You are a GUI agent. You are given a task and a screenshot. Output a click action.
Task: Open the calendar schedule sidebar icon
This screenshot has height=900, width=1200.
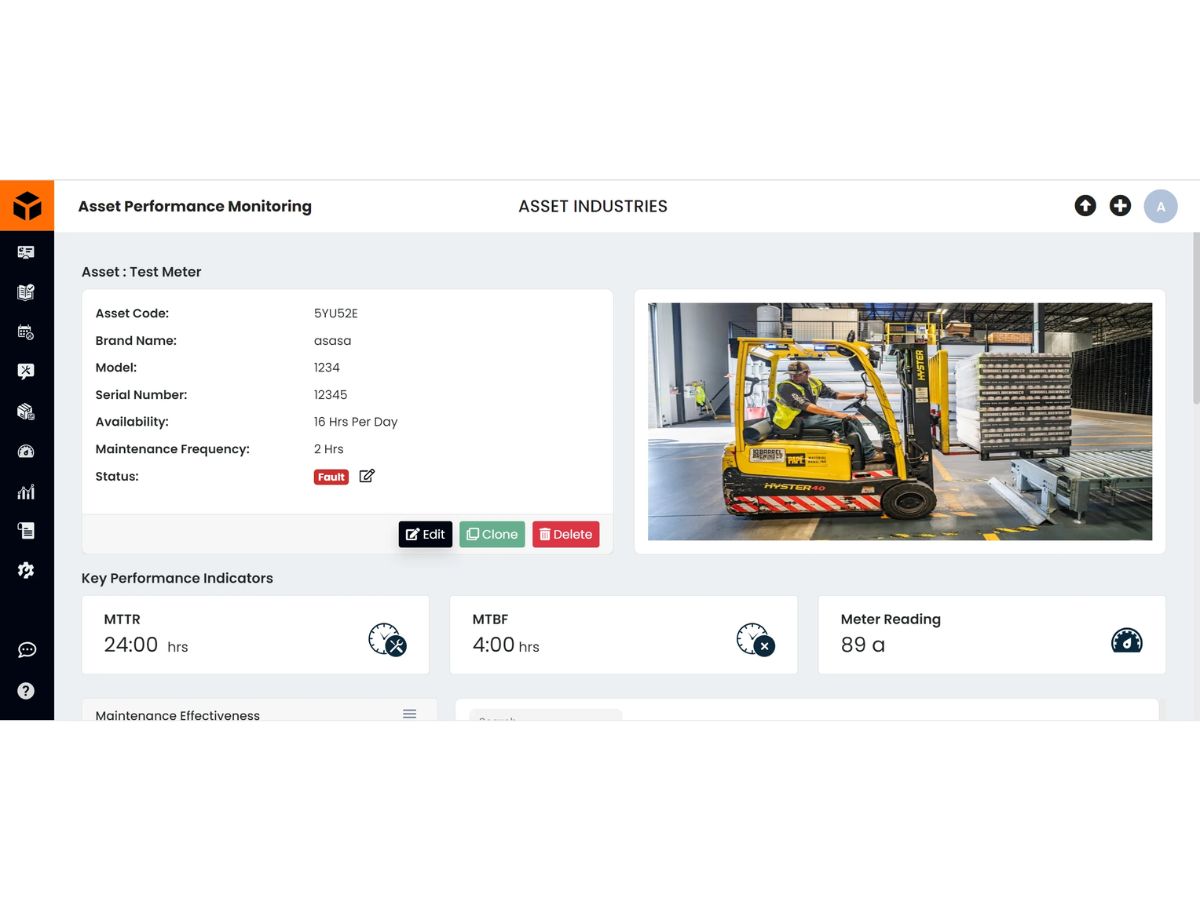[26, 332]
